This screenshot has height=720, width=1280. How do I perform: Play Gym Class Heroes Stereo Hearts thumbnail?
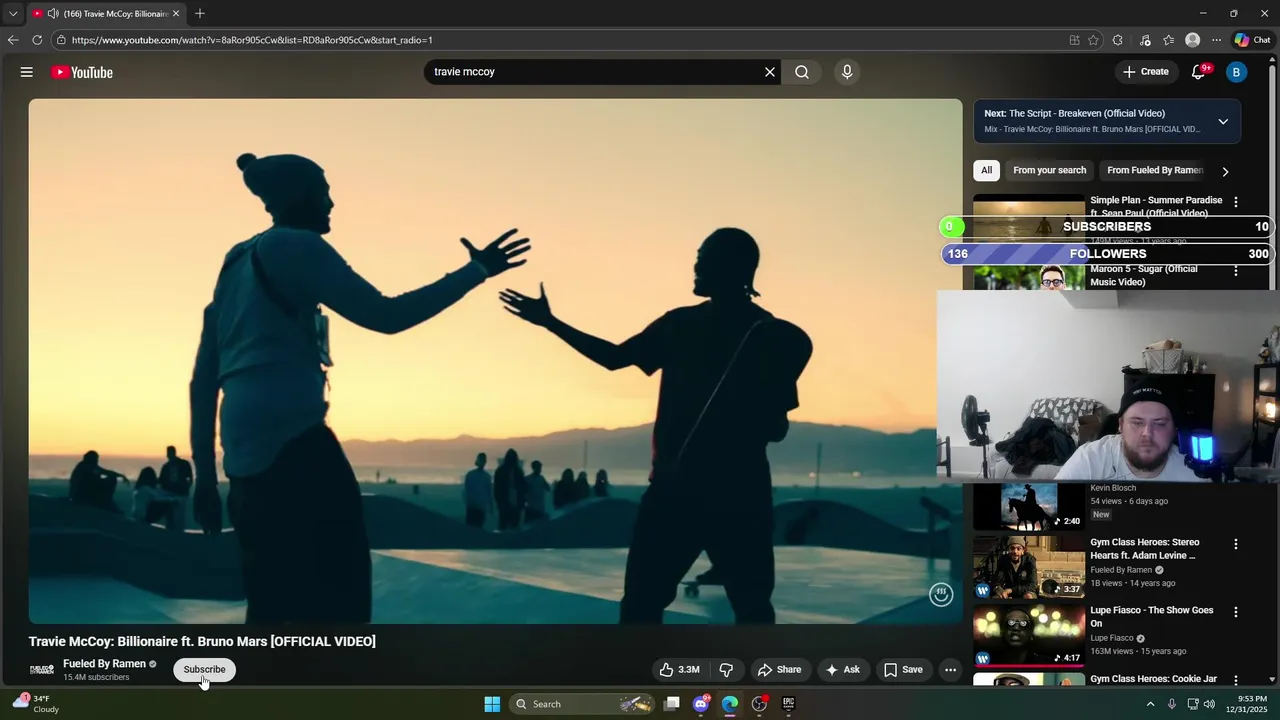[x=1029, y=567]
